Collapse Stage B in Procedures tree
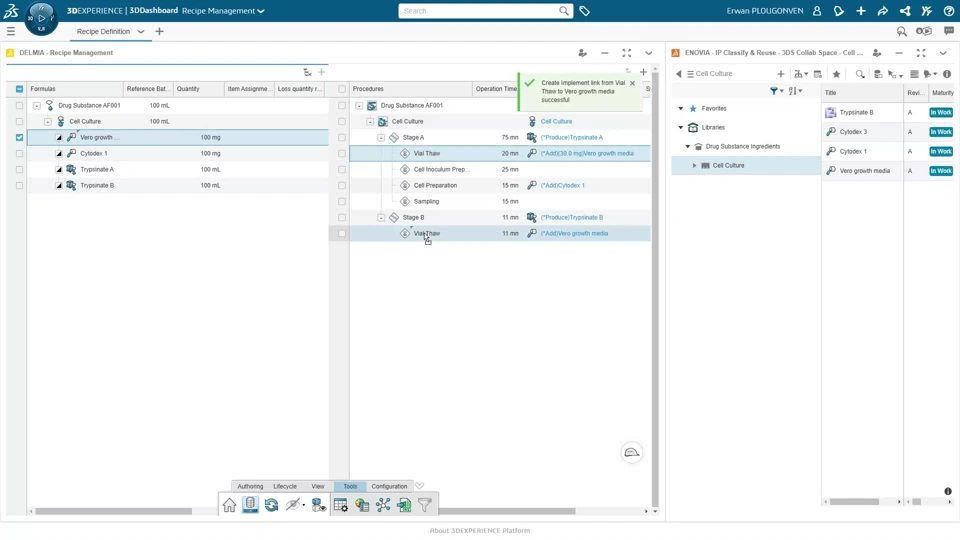Image resolution: width=960 pixels, height=540 pixels. [x=381, y=217]
